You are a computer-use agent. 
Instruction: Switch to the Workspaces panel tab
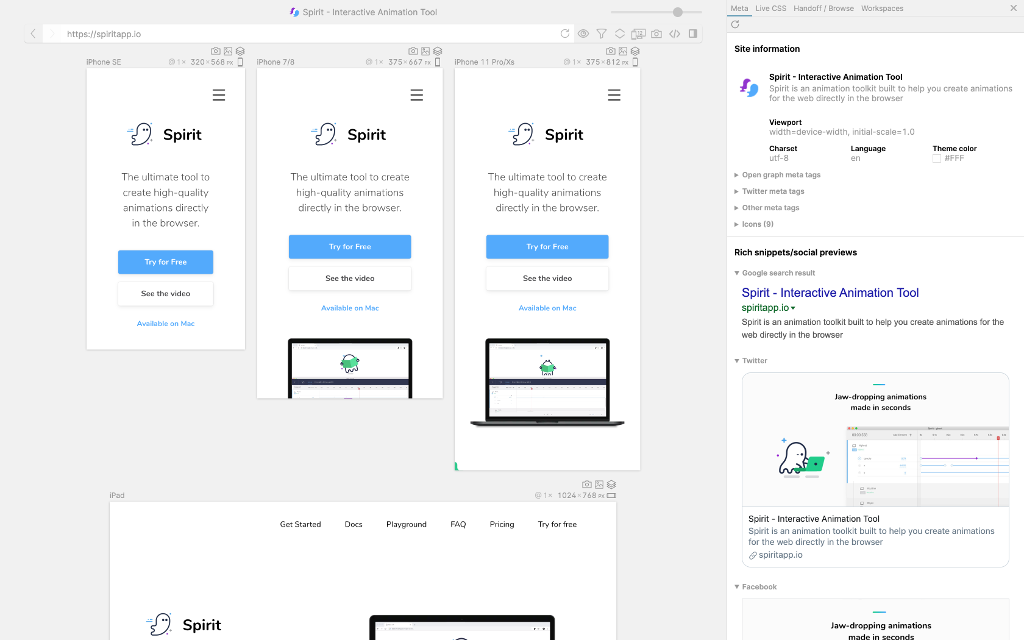[x=882, y=8]
